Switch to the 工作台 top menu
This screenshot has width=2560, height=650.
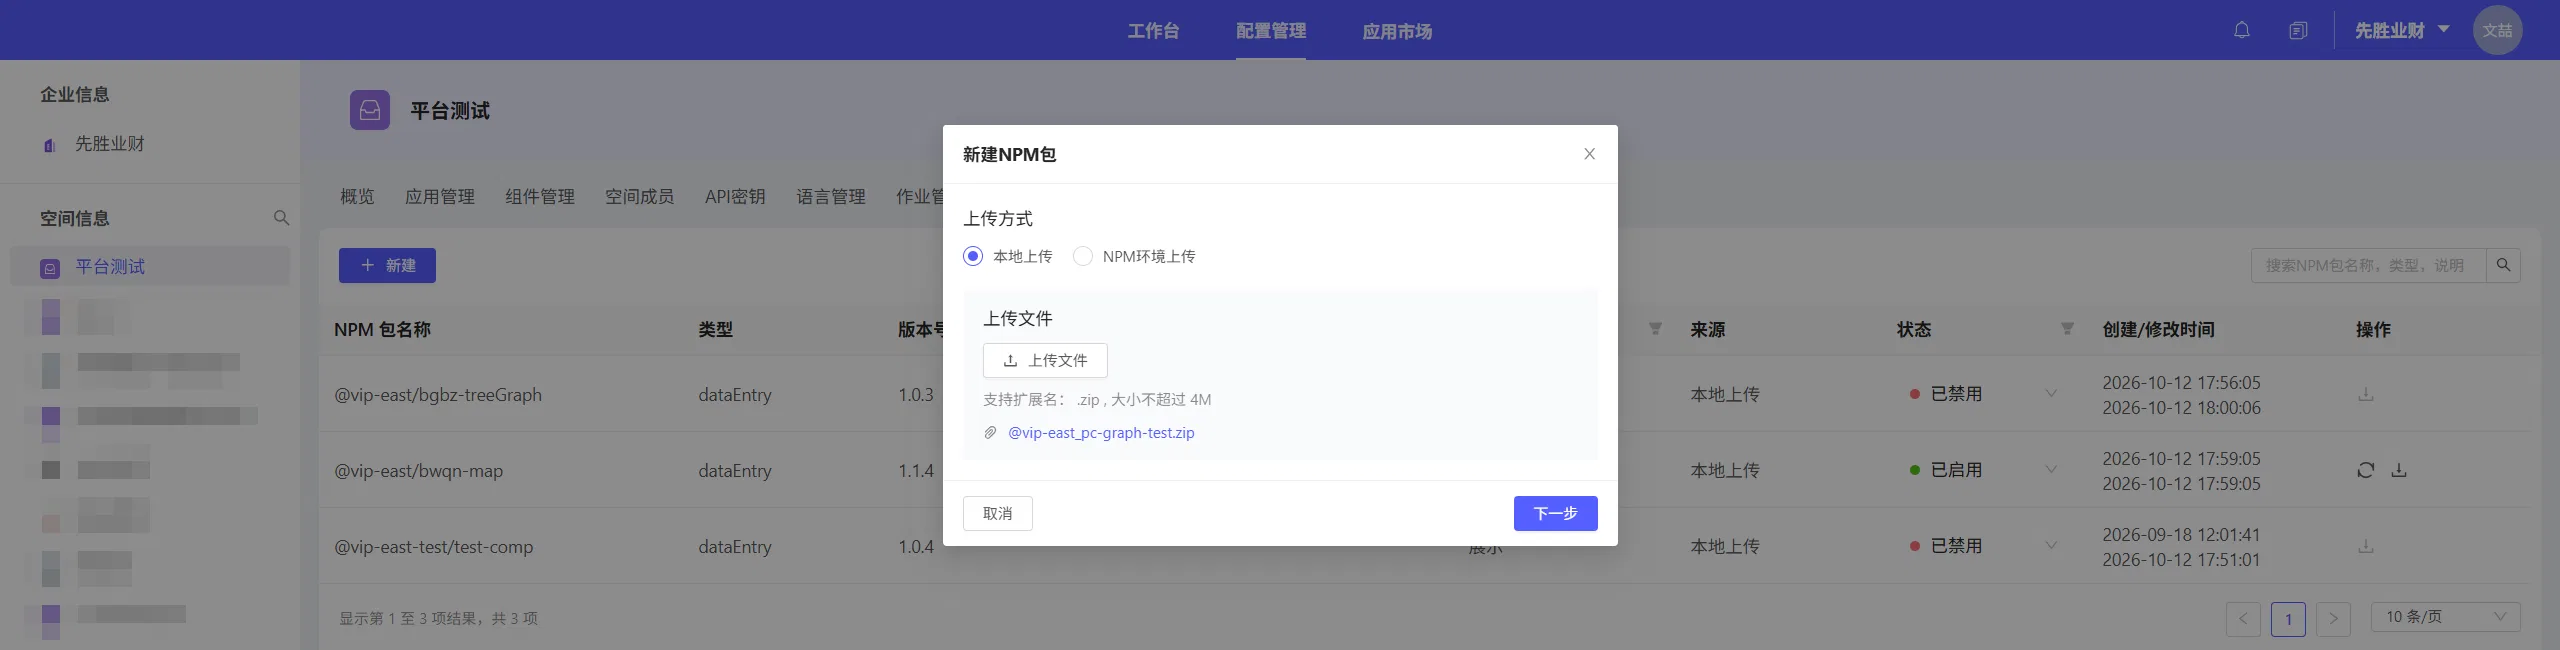(x=1153, y=31)
